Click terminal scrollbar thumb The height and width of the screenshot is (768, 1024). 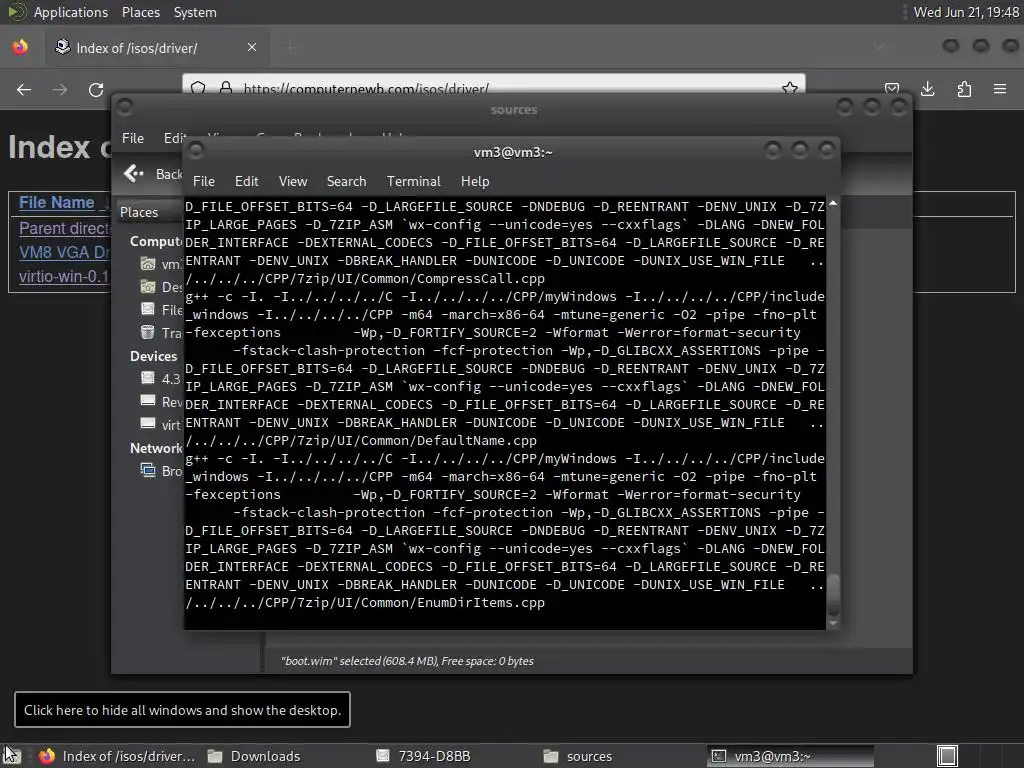[833, 593]
